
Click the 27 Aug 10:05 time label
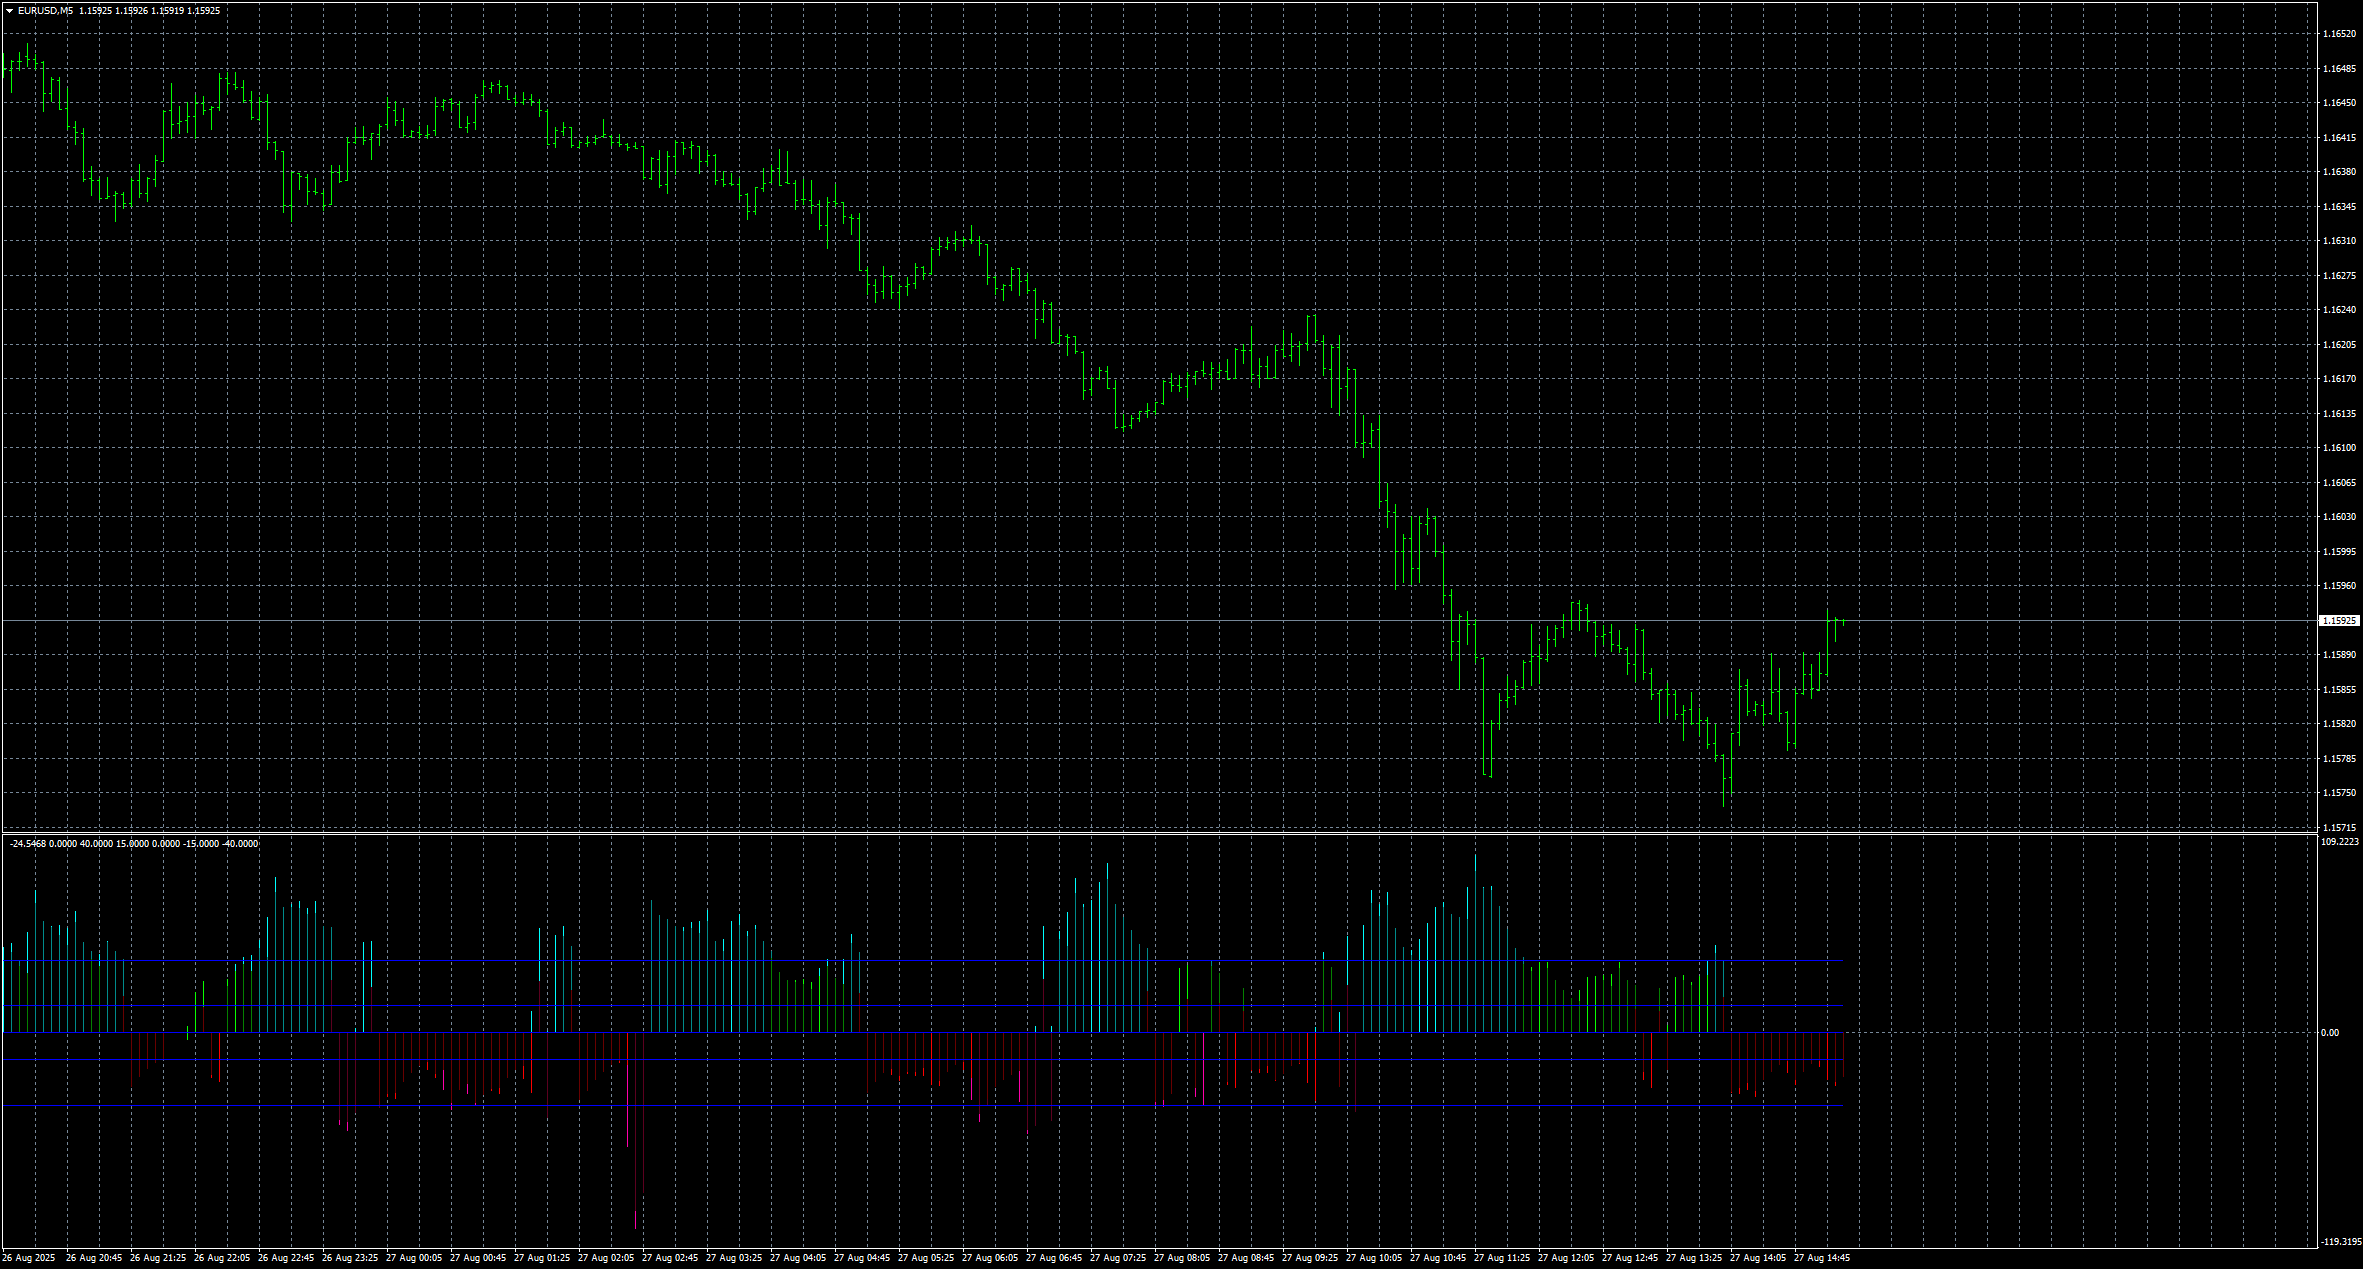pyautogui.click(x=1374, y=1258)
